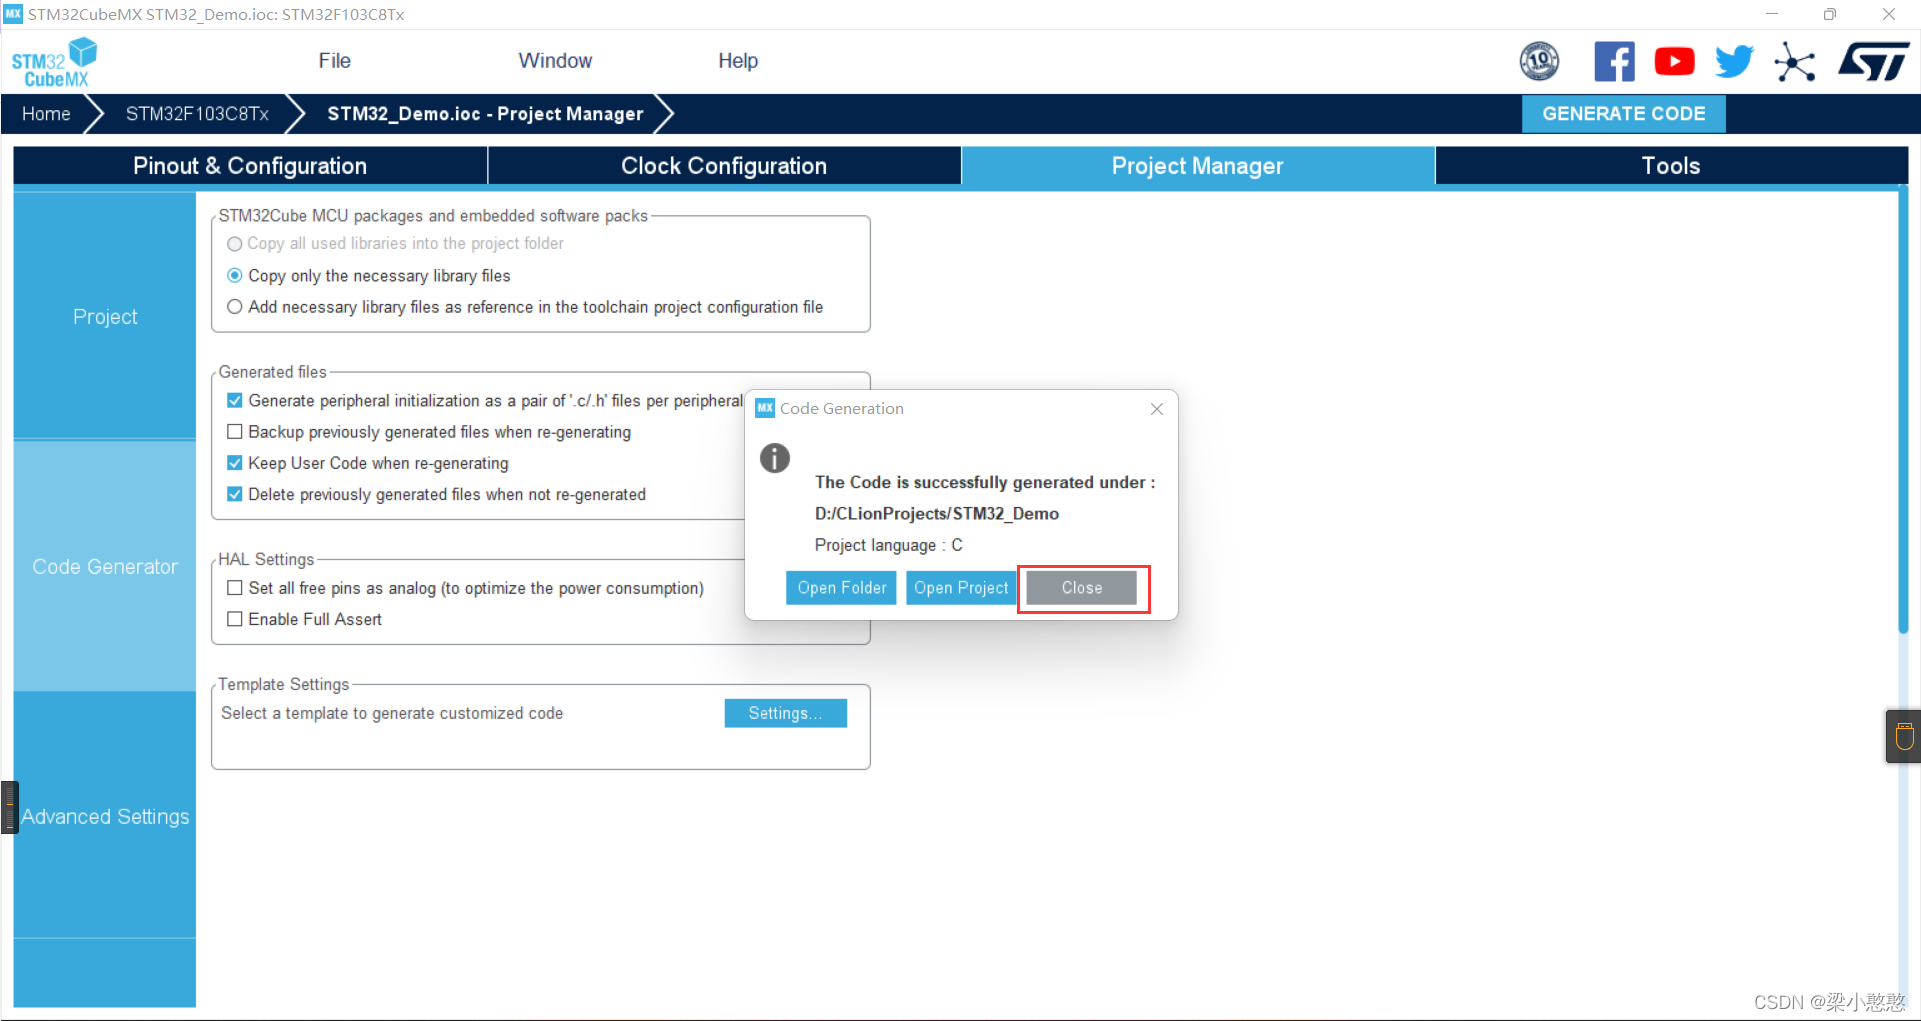The width and height of the screenshot is (1921, 1021).
Task: Click the info icon in Code Generation dialog
Action: tap(775, 458)
